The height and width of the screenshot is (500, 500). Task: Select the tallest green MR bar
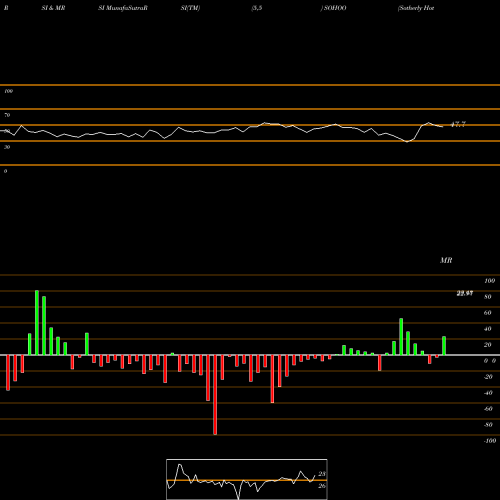(37, 323)
